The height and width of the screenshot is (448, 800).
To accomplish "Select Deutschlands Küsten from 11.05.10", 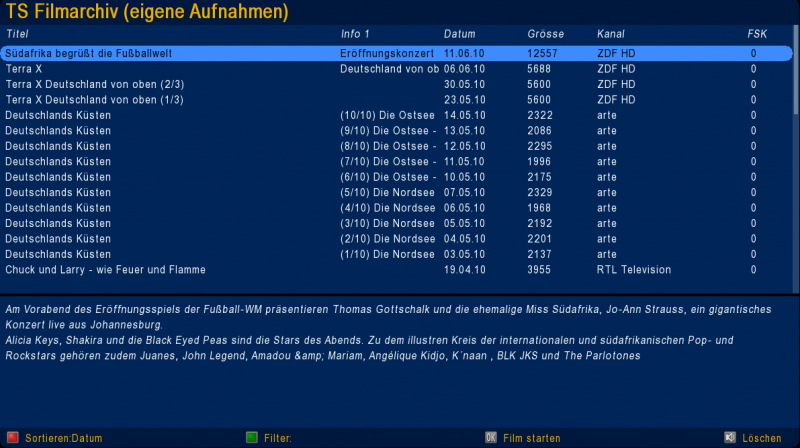I will click(396, 162).
